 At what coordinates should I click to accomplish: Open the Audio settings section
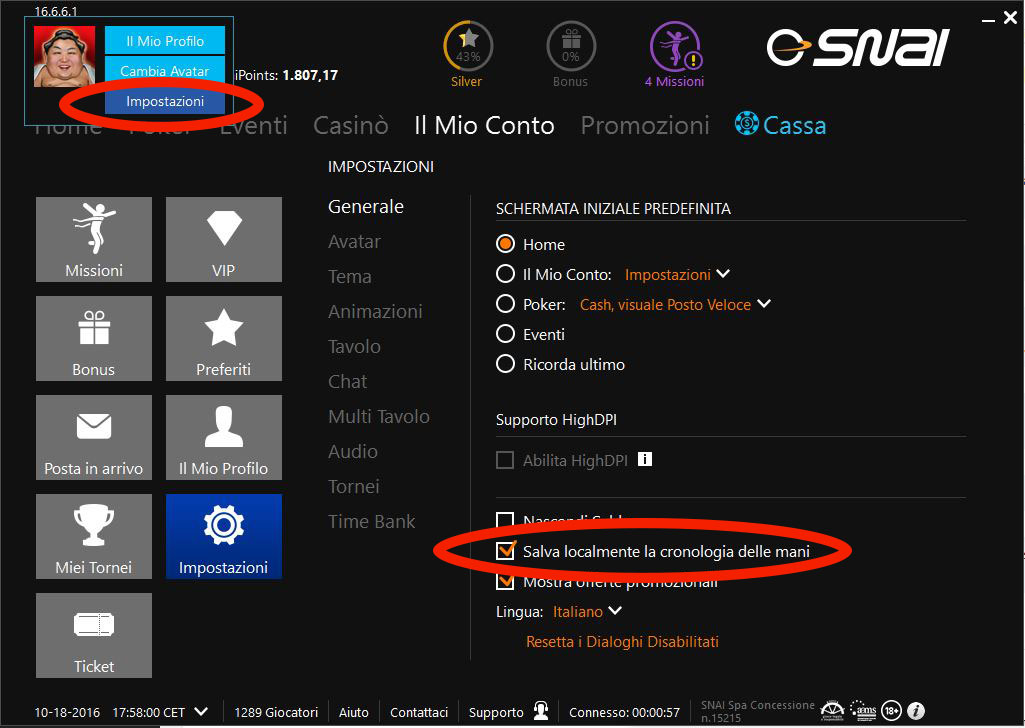pyautogui.click(x=353, y=451)
